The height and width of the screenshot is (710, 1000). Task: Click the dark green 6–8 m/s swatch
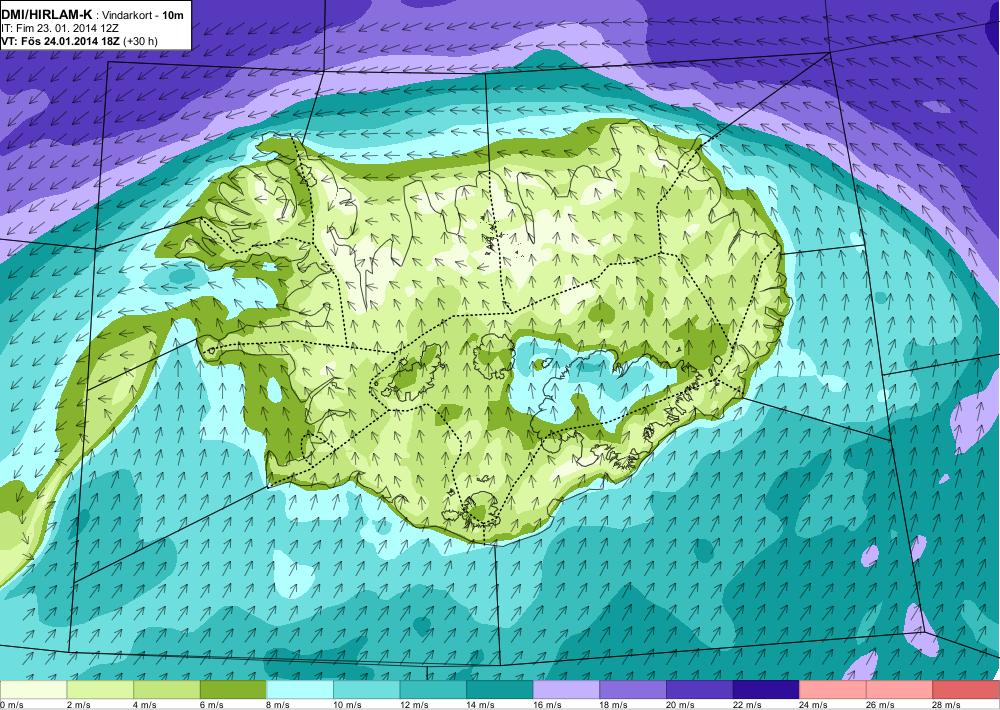point(233,690)
